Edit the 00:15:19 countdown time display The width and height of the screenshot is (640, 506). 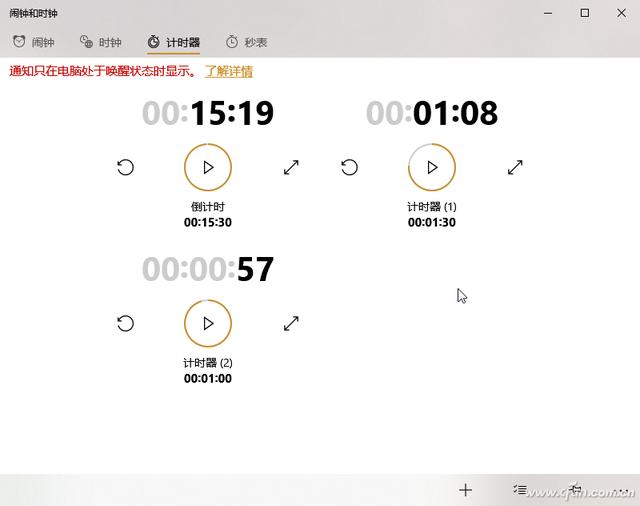(208, 113)
